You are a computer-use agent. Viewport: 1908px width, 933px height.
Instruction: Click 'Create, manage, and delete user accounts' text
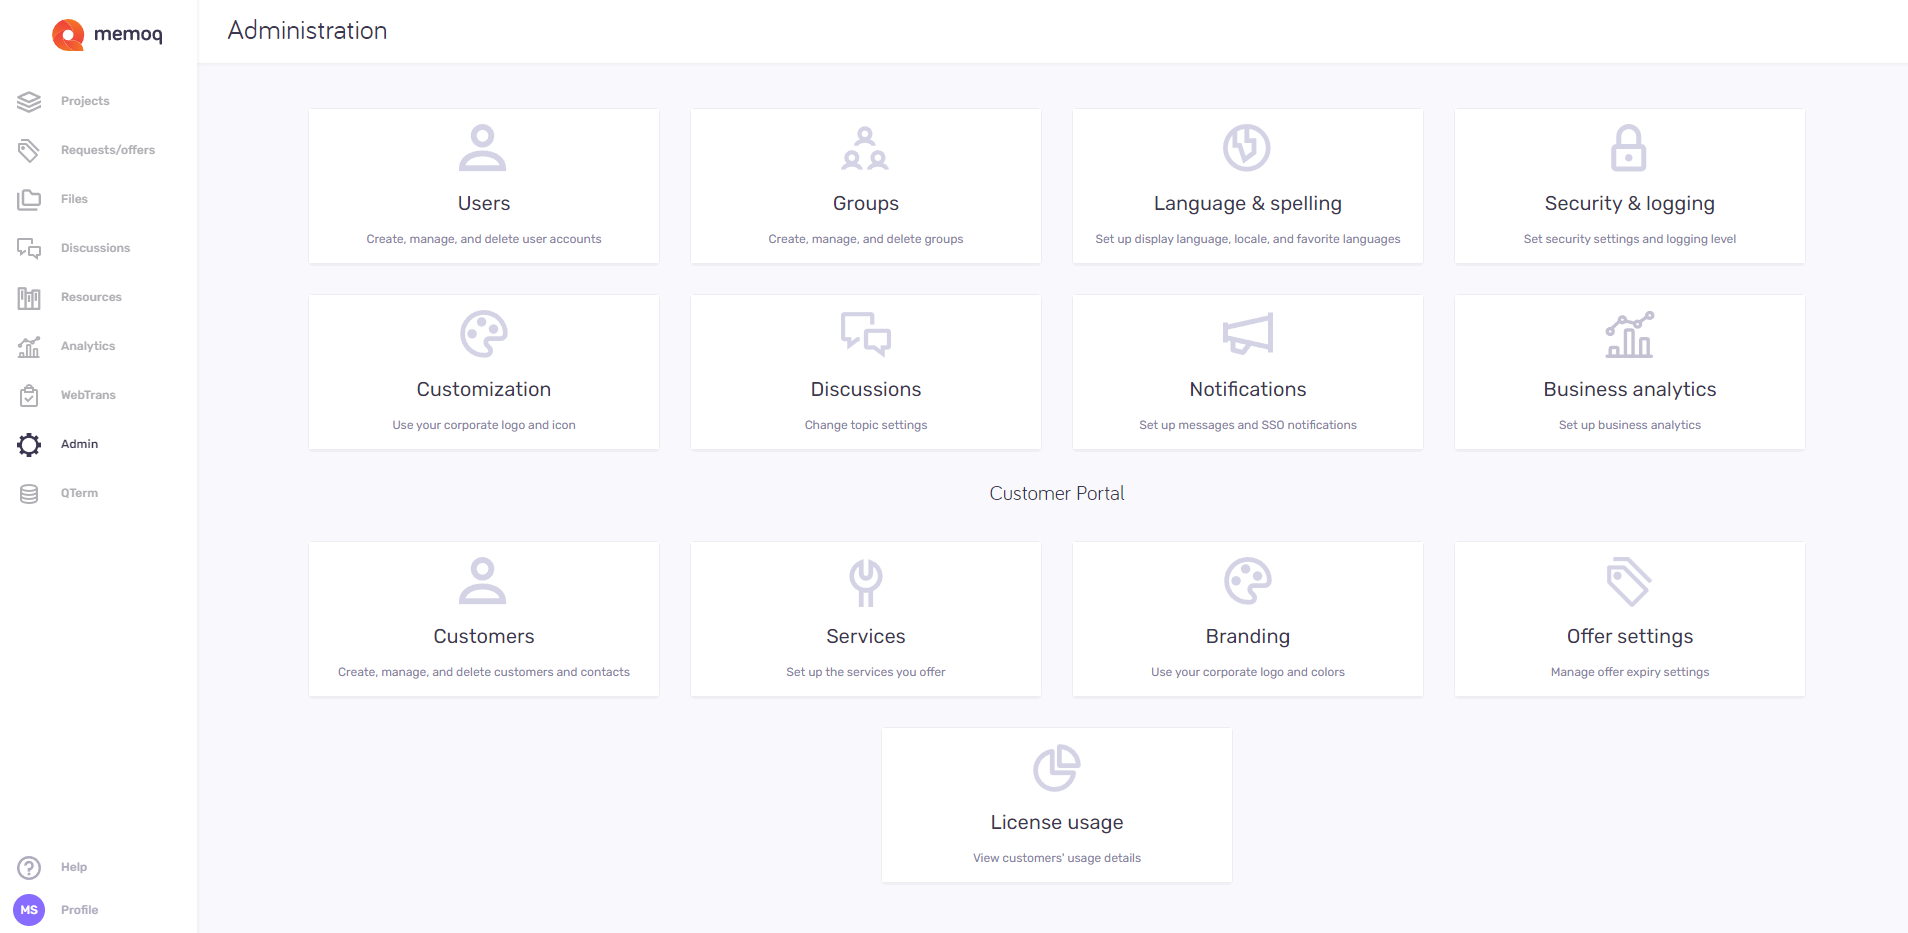tap(484, 239)
